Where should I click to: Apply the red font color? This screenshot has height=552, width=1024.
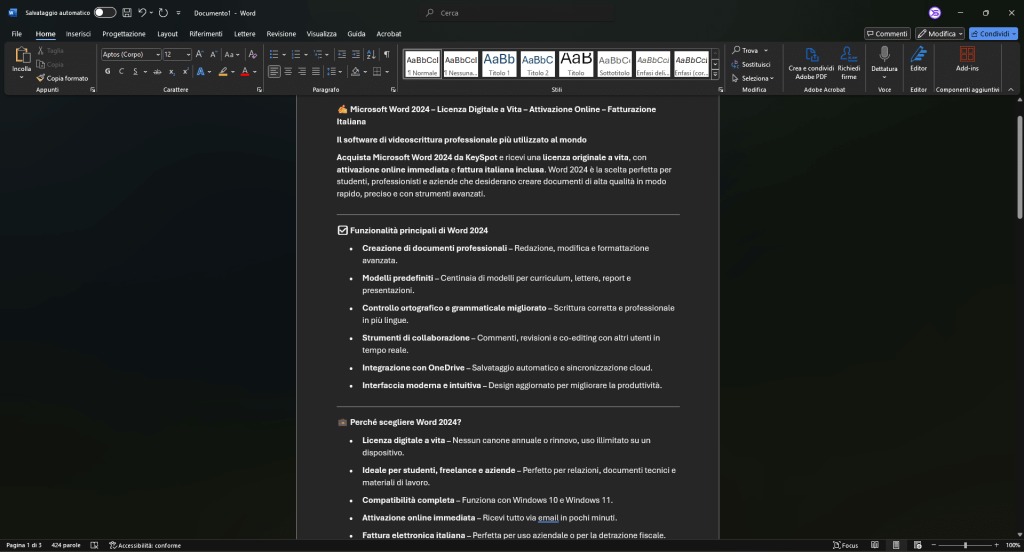tap(245, 71)
